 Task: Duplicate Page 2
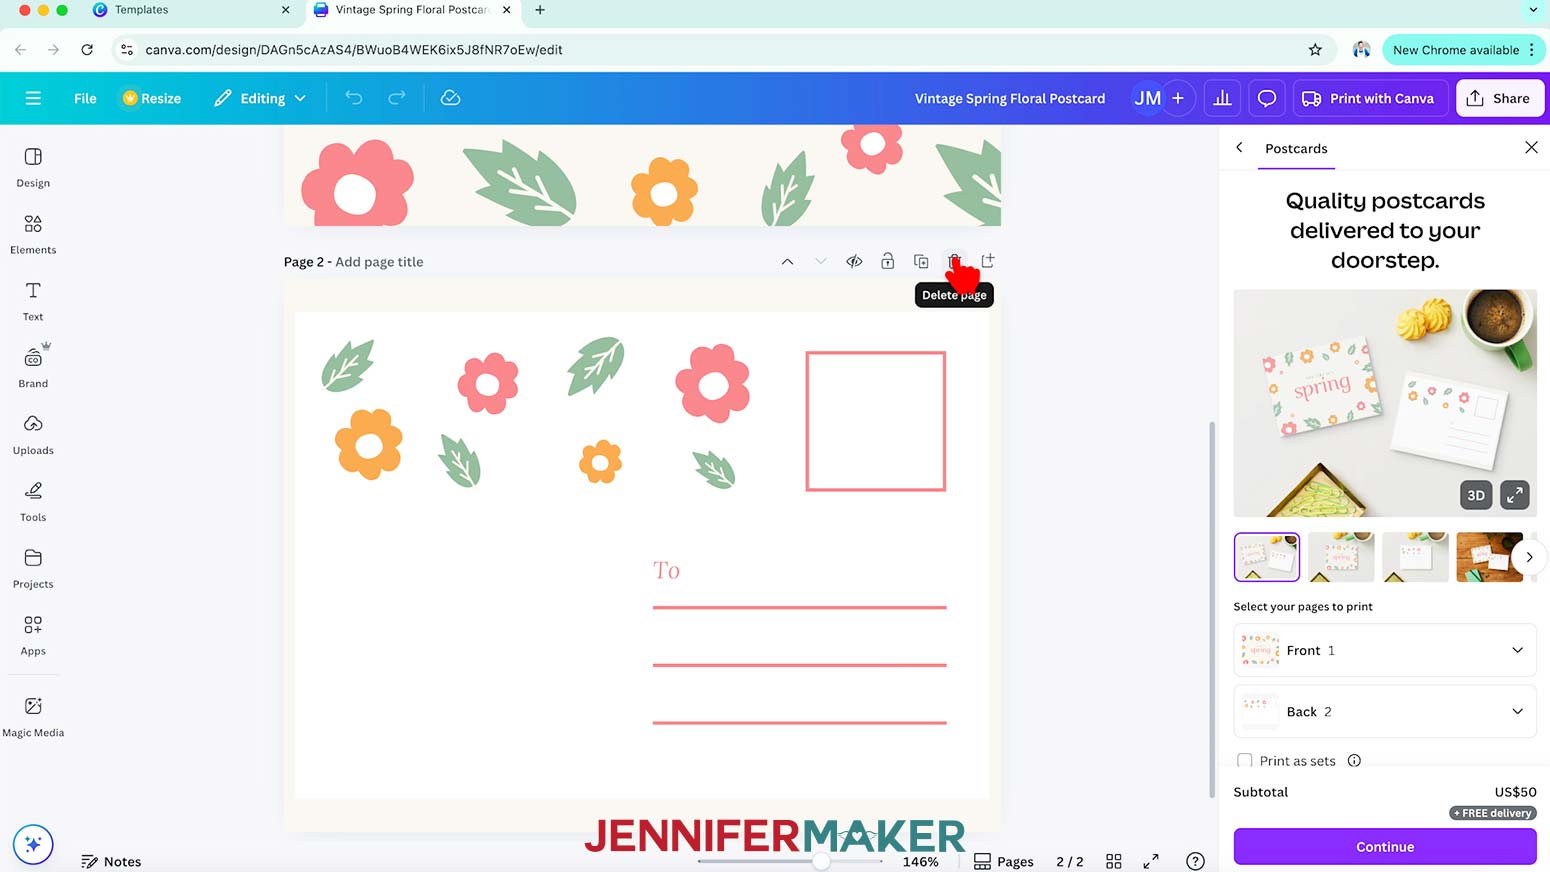pos(921,262)
